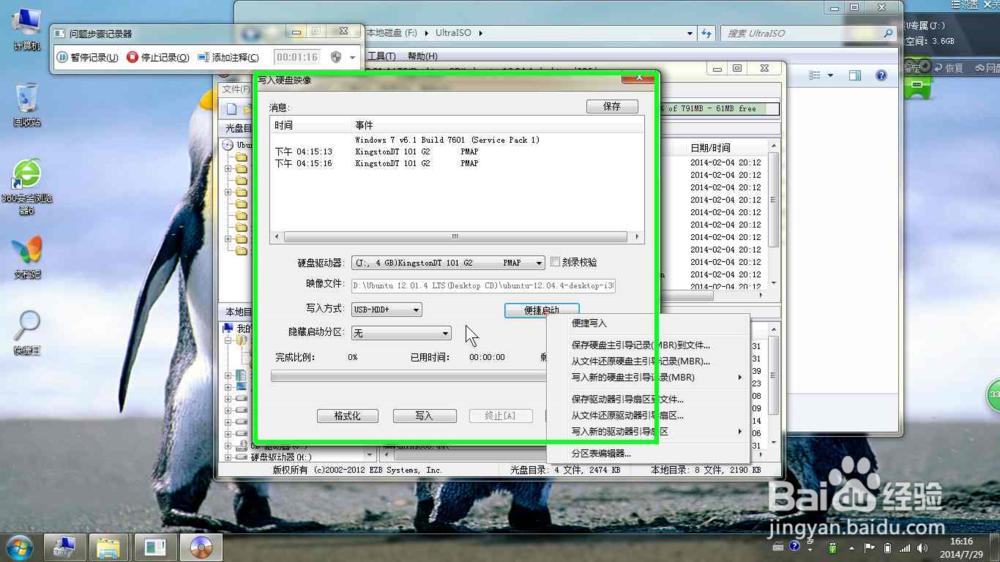Open 写入新的驱动器引导扇区 submenu

pyautogui.click(x=647, y=432)
